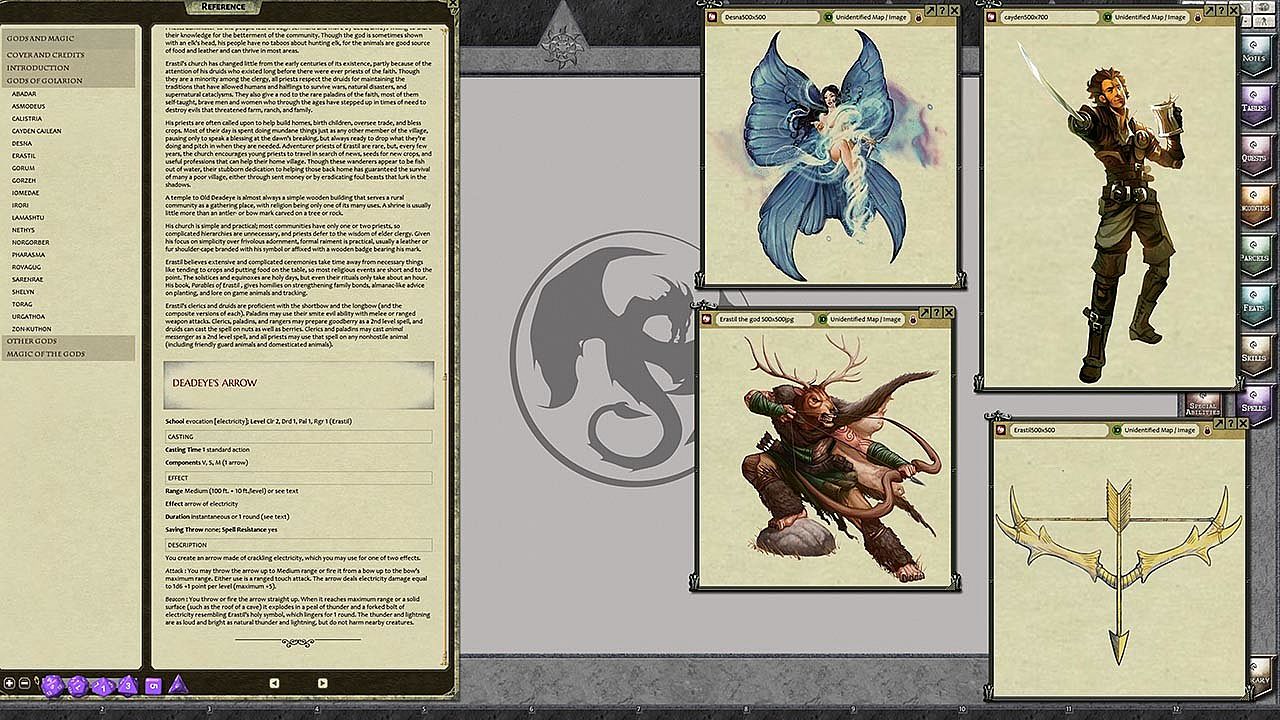This screenshot has width=1280, height=720.
Task: Open the Asmodeus entry in reference list
Action: point(29,106)
